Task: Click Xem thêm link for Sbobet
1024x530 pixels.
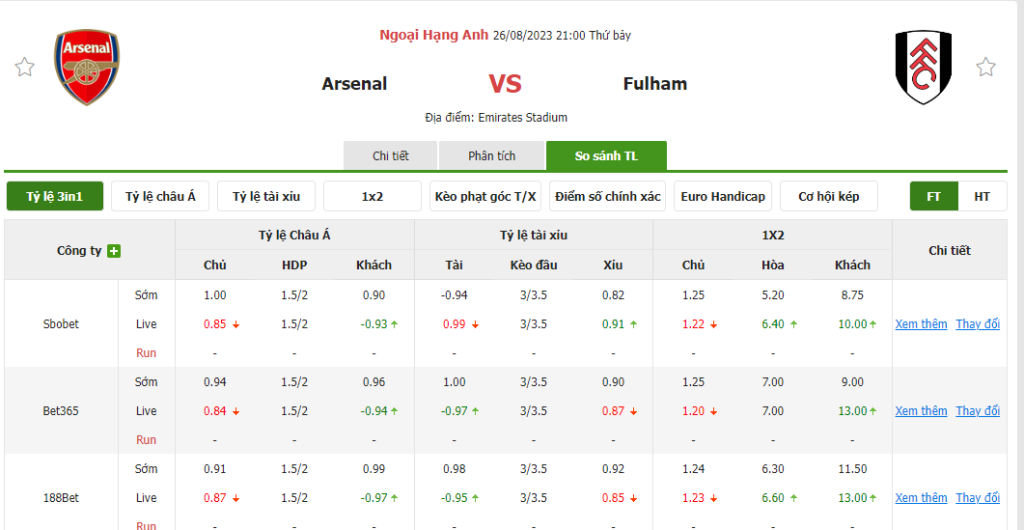Action: (921, 324)
